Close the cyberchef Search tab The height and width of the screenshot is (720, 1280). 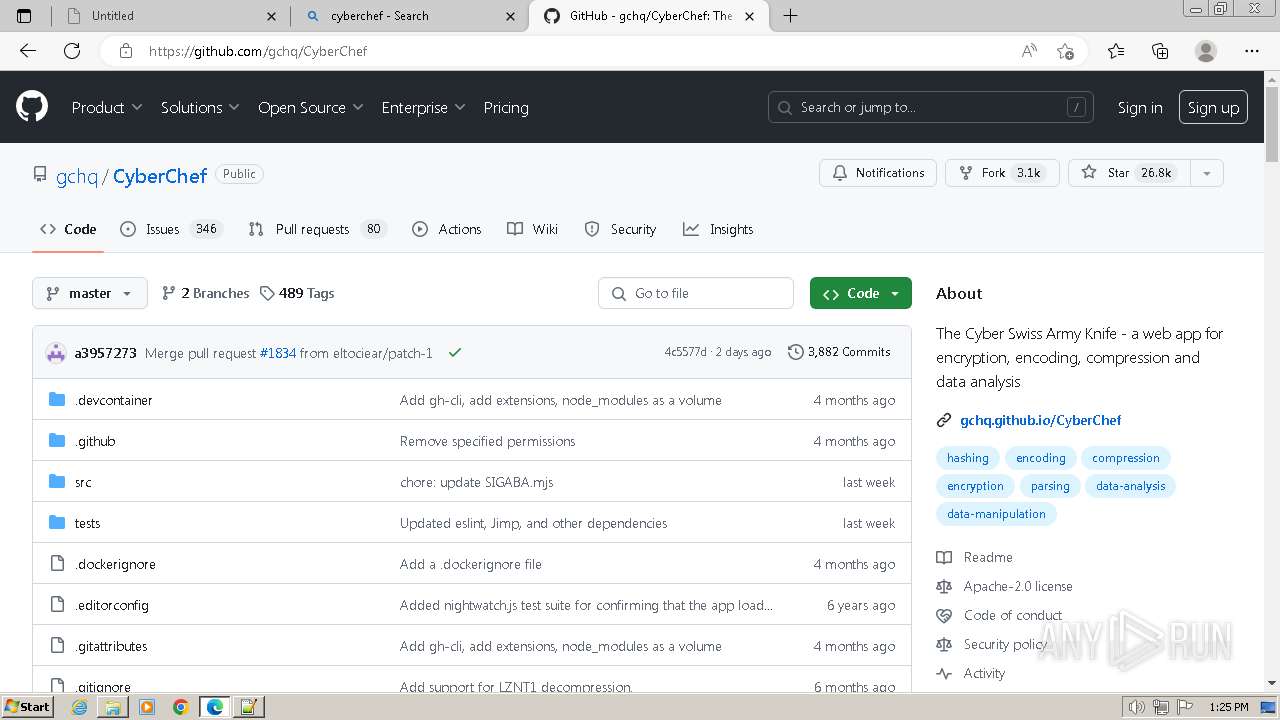[x=511, y=16]
